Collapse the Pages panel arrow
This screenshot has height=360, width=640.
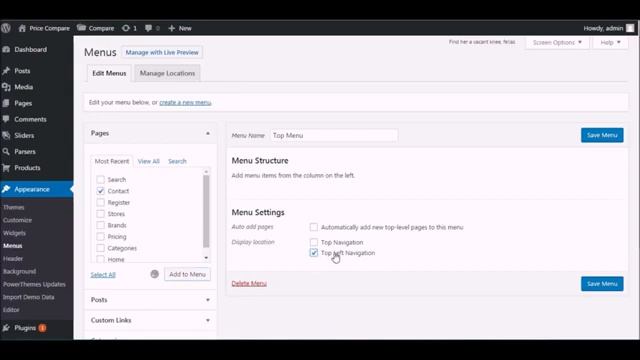pyautogui.click(x=208, y=133)
